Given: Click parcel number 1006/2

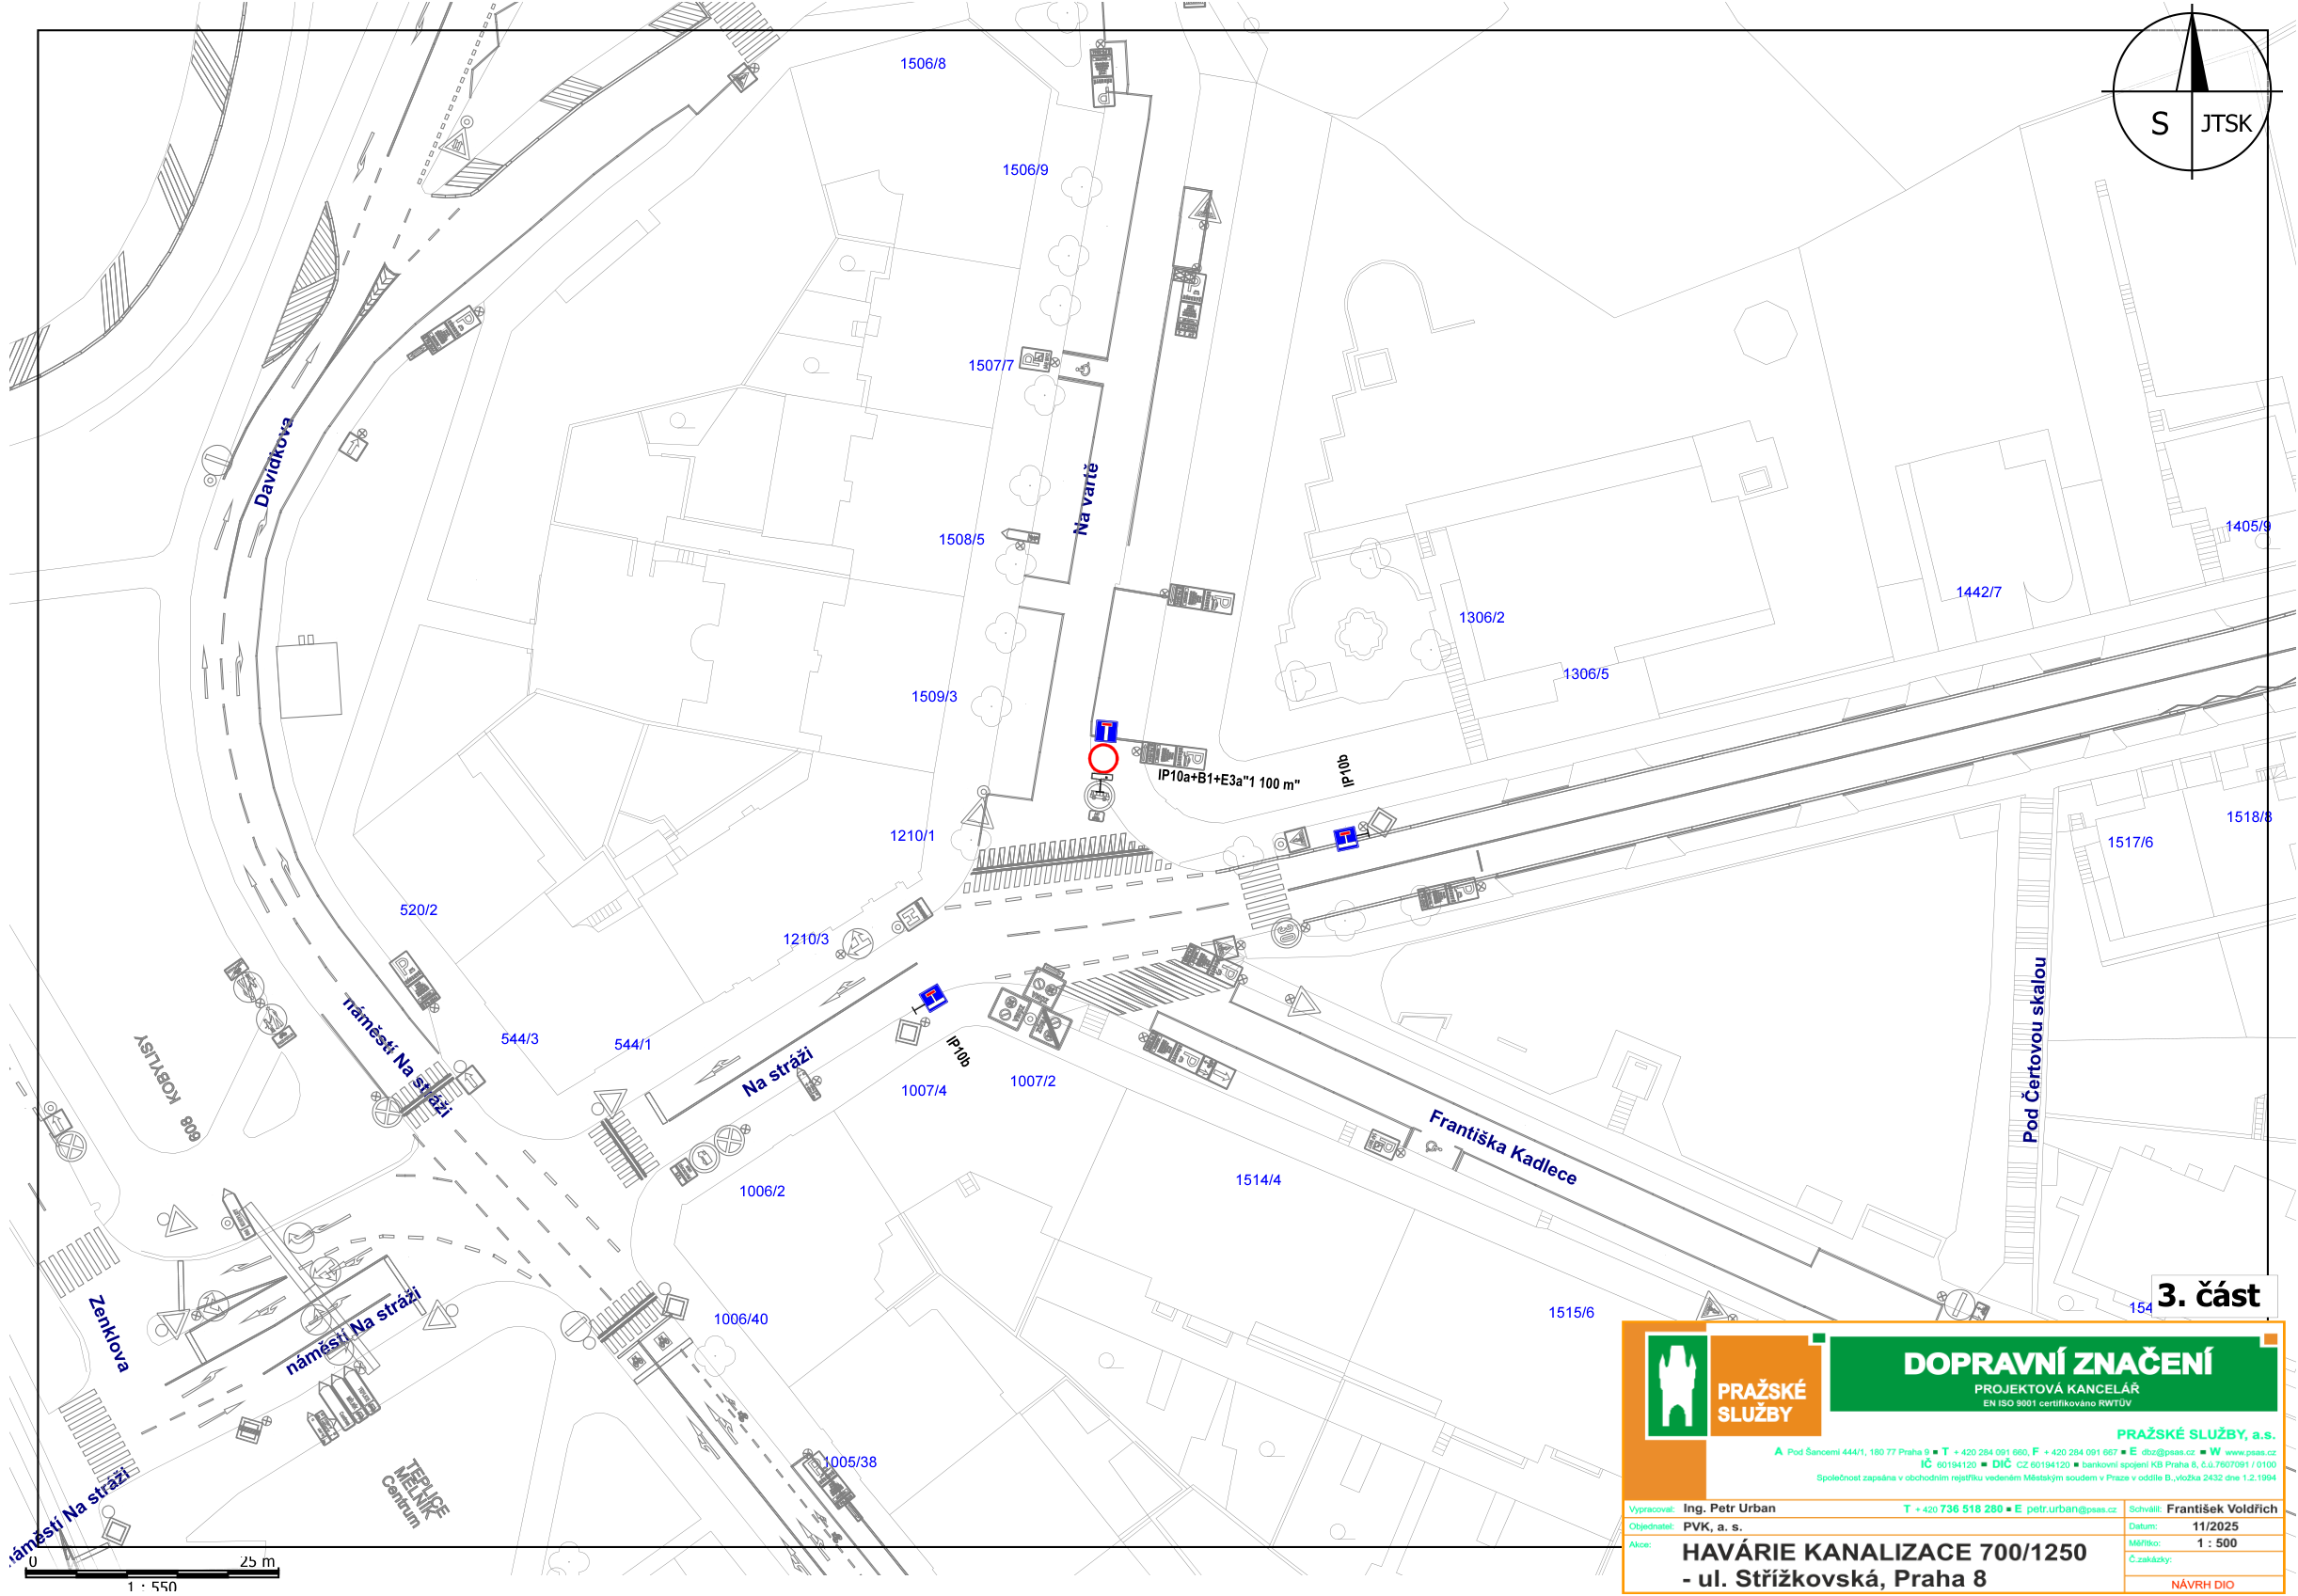Looking at the screenshot, I should [762, 1192].
